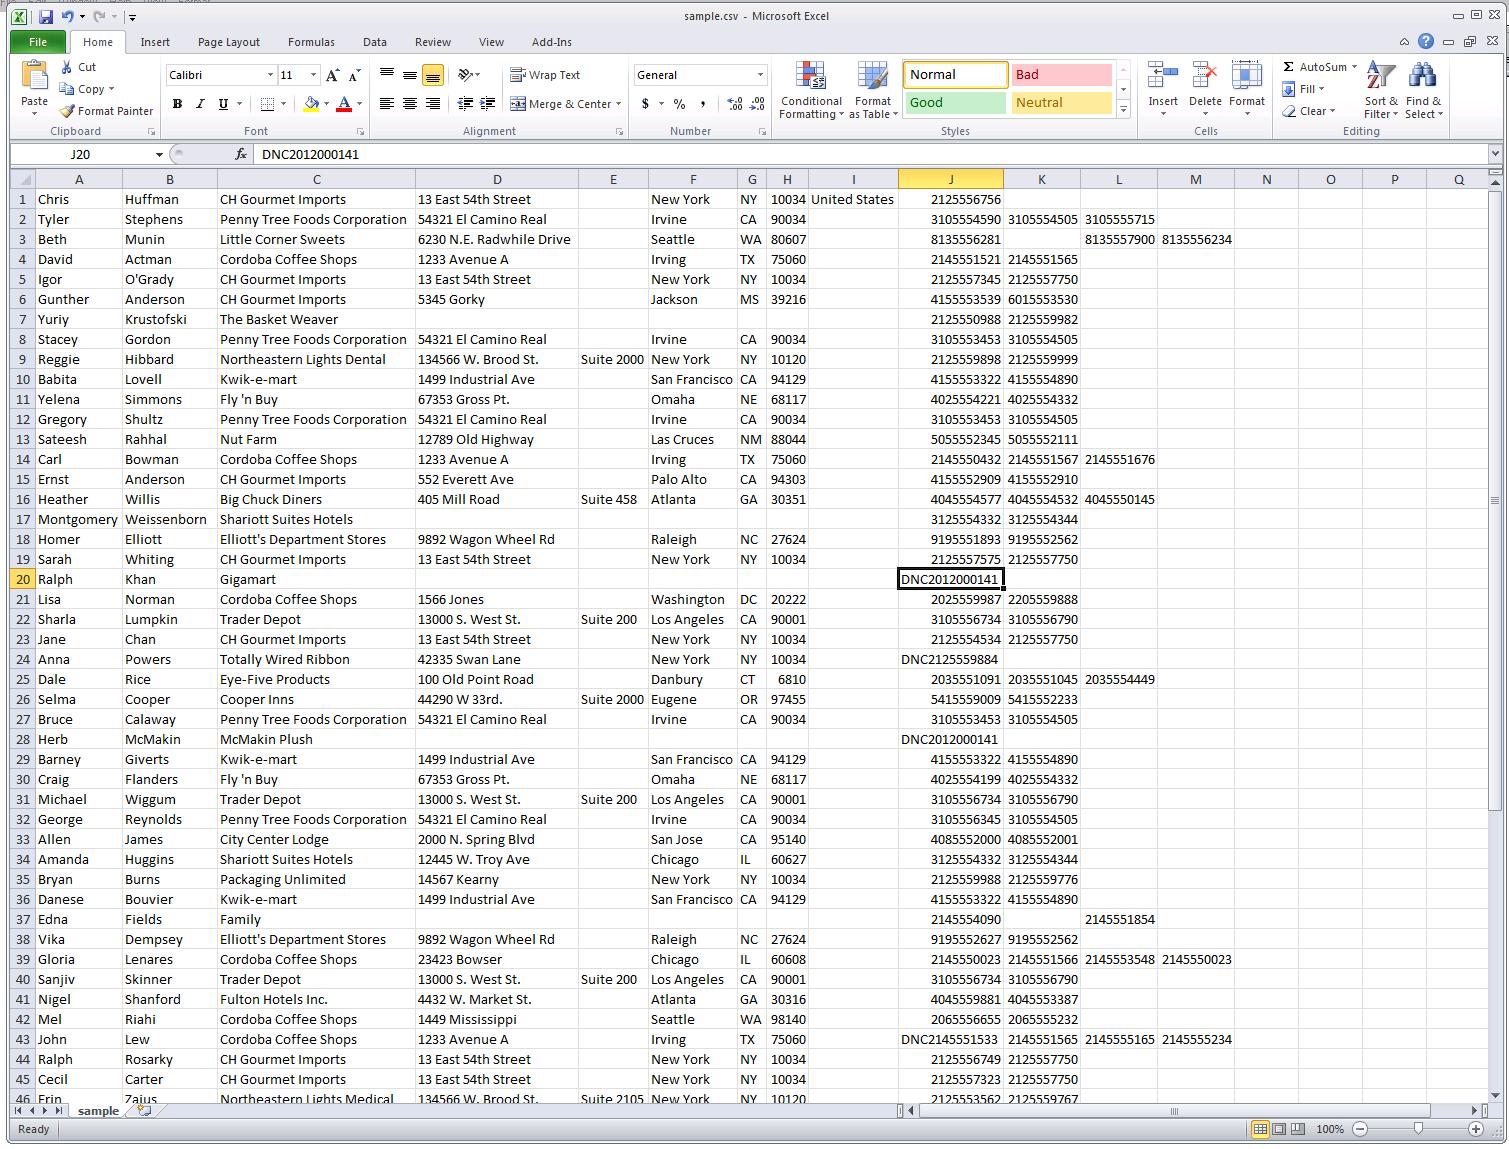Click Decrease Decimal icon
Viewport: 1509px width, 1149px height.
pyautogui.click(x=758, y=104)
